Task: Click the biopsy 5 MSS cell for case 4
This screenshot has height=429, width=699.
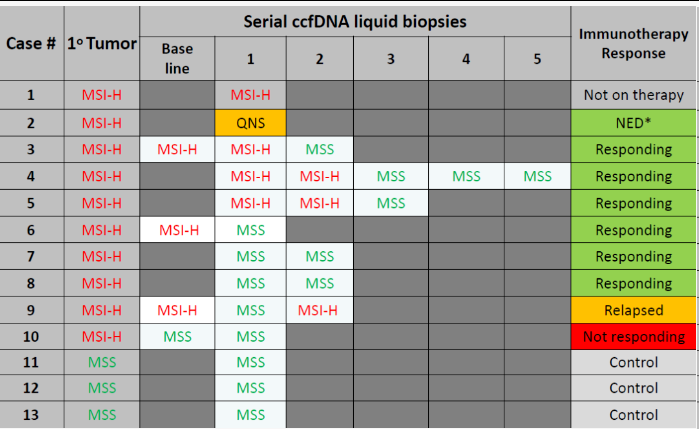Action: tap(537, 176)
